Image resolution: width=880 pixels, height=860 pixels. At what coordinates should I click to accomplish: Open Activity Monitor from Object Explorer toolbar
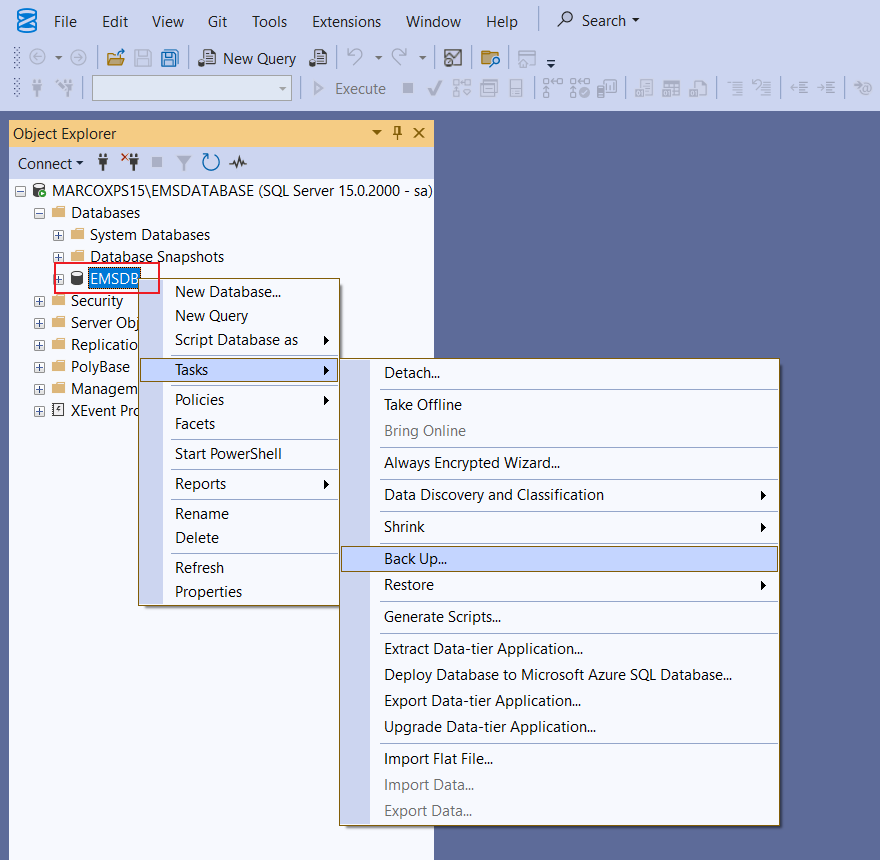click(x=238, y=163)
